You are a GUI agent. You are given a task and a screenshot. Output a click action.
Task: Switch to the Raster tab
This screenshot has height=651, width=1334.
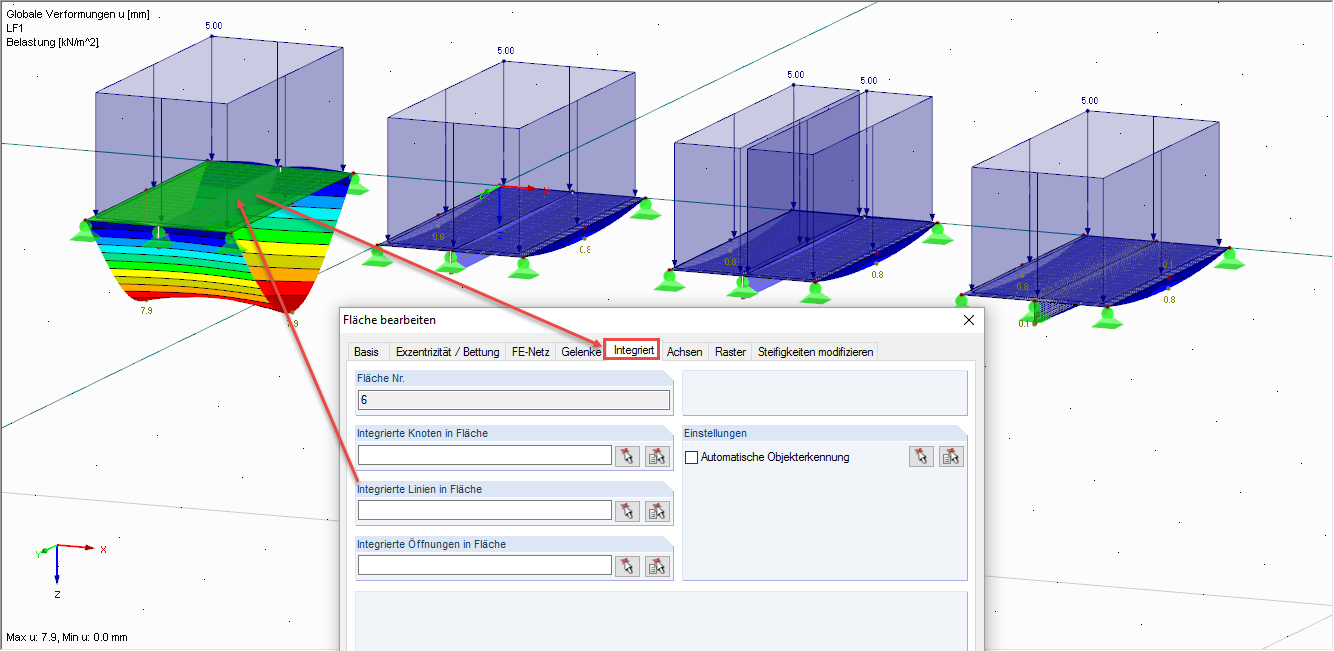[x=730, y=352]
